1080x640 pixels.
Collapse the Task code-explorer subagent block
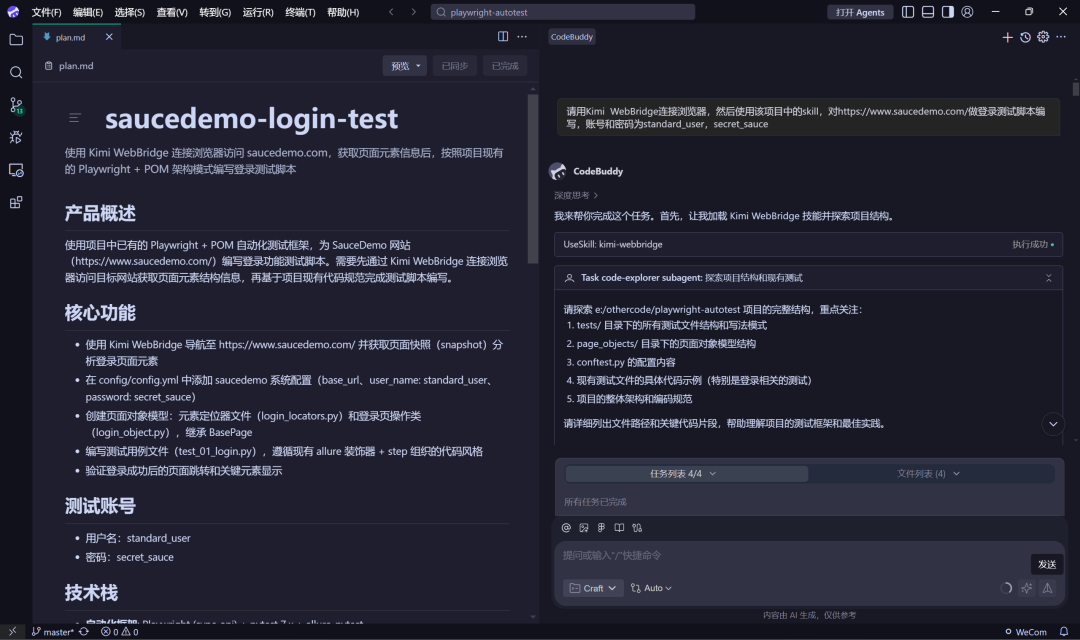(x=1048, y=278)
